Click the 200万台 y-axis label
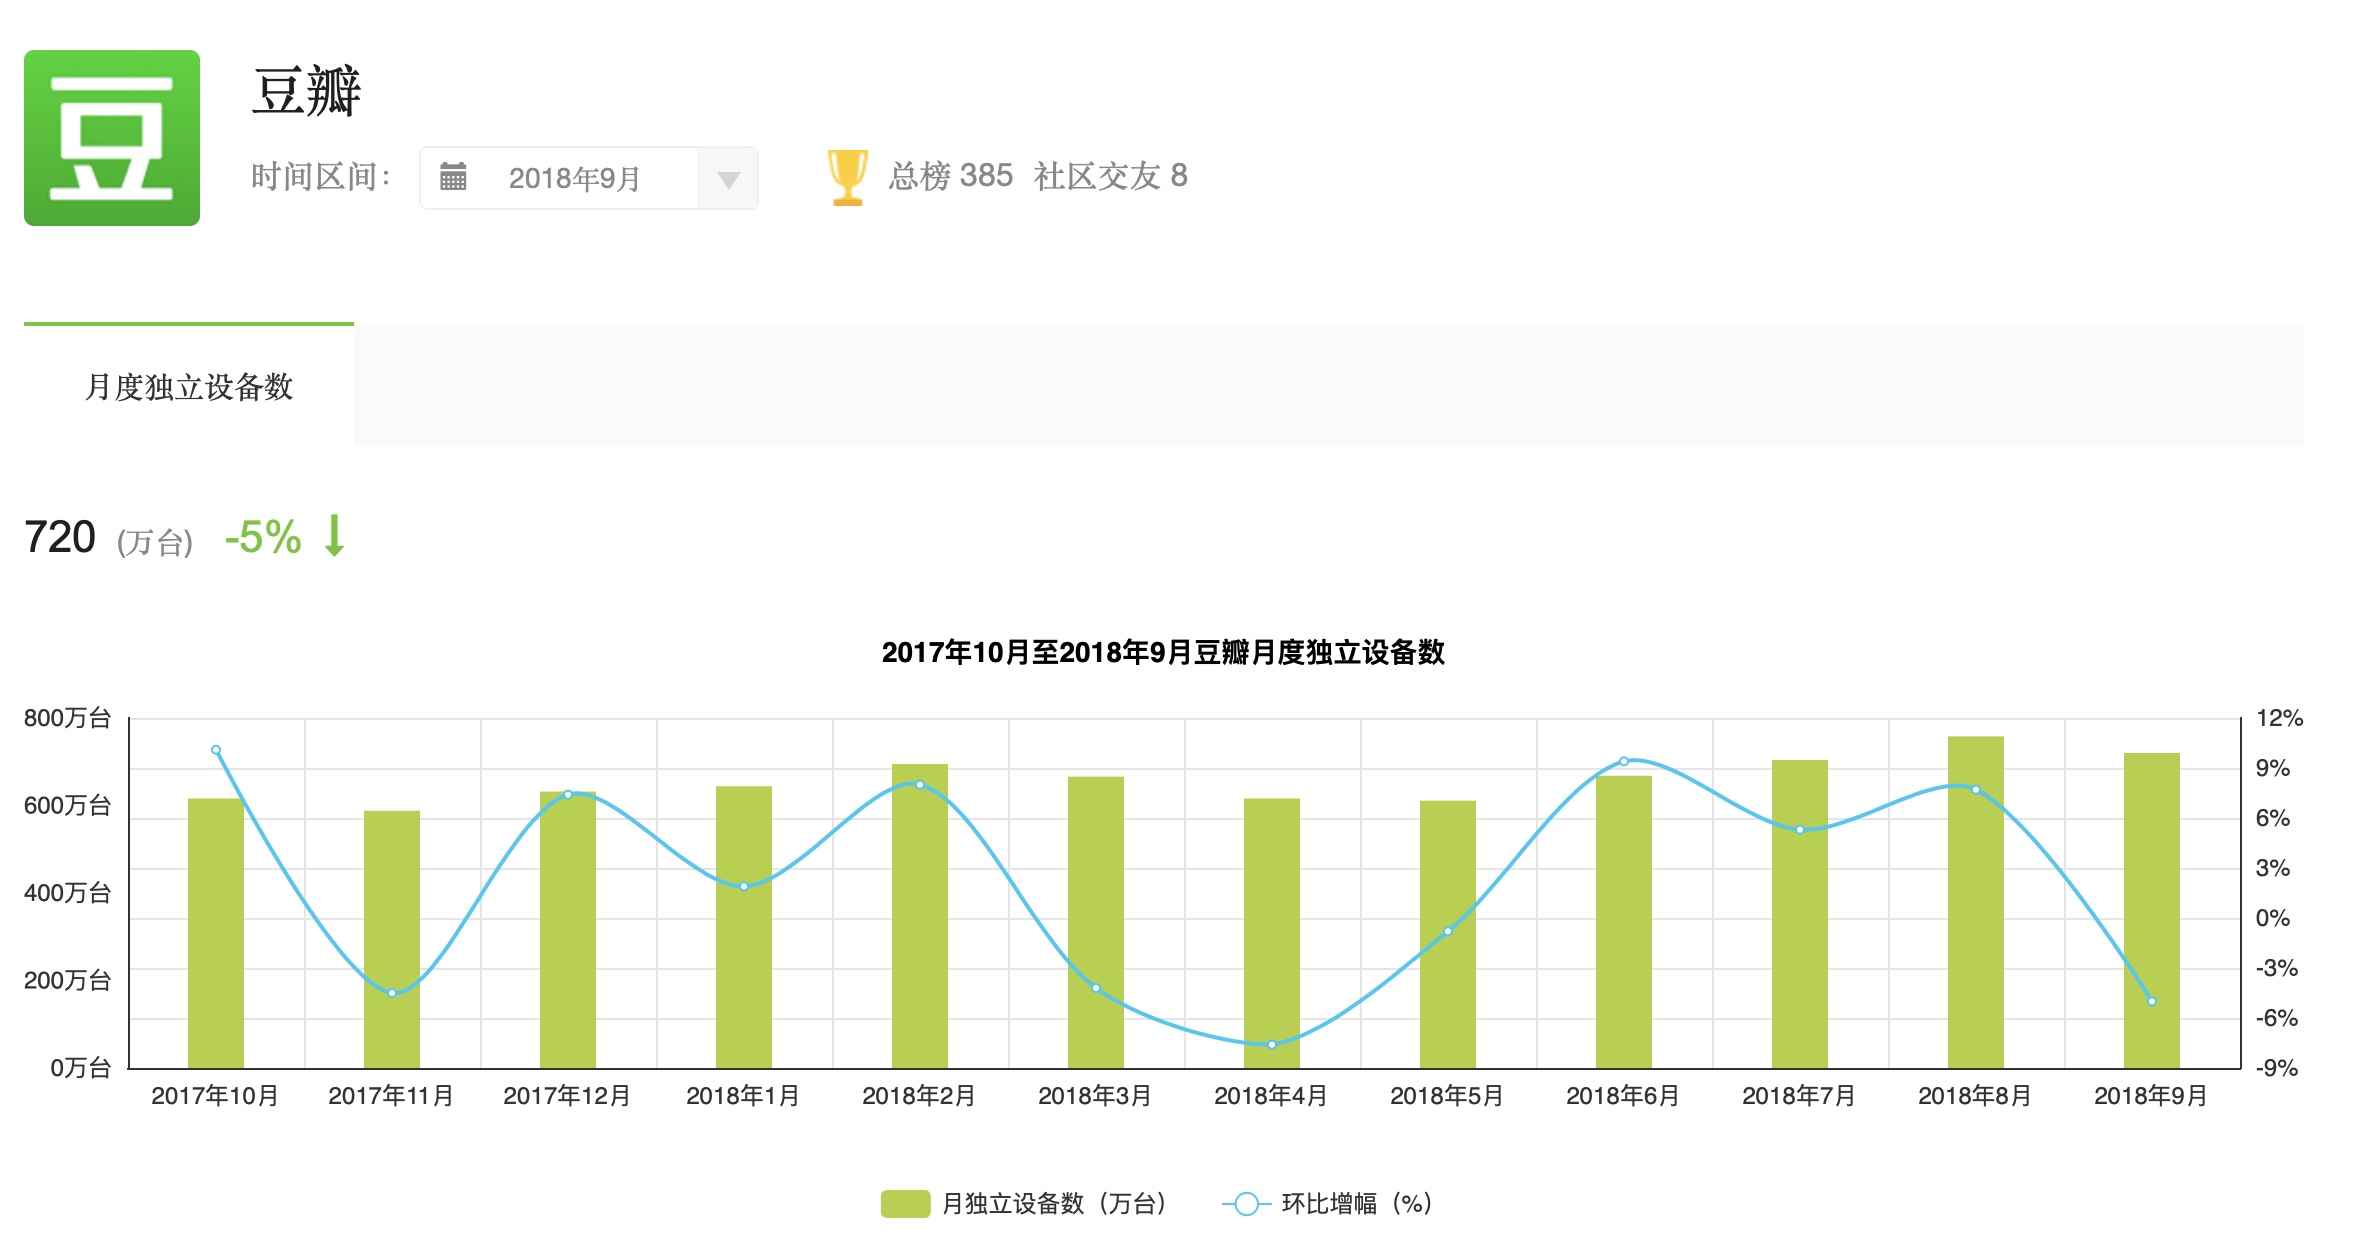The image size is (2370, 1252). [67, 980]
